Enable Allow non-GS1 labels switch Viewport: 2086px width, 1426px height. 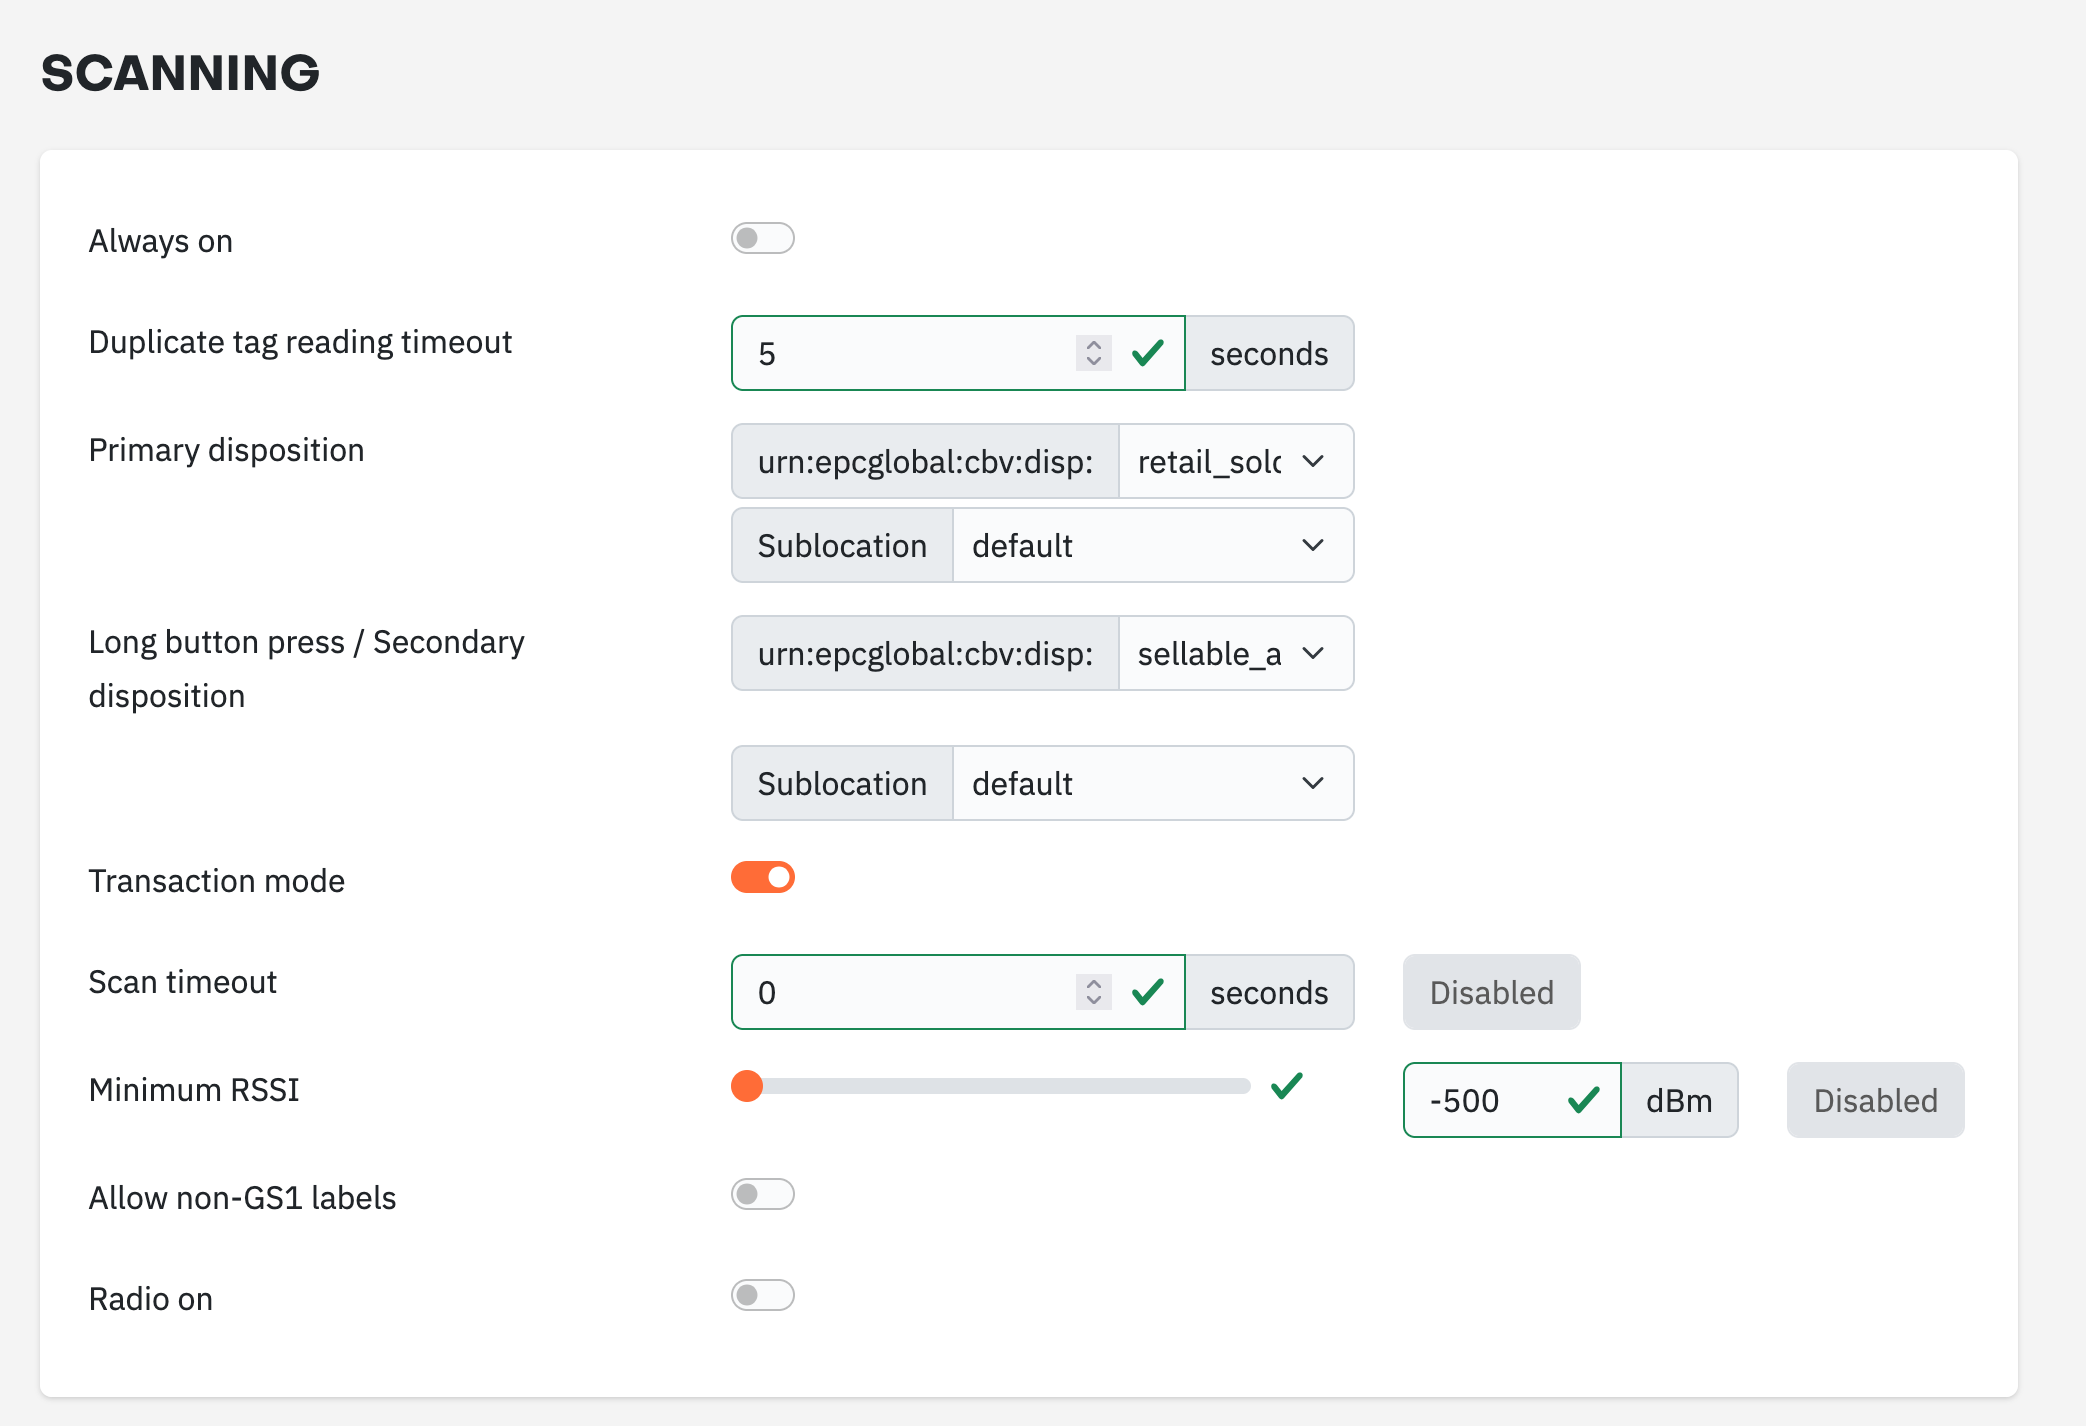tap(762, 1194)
